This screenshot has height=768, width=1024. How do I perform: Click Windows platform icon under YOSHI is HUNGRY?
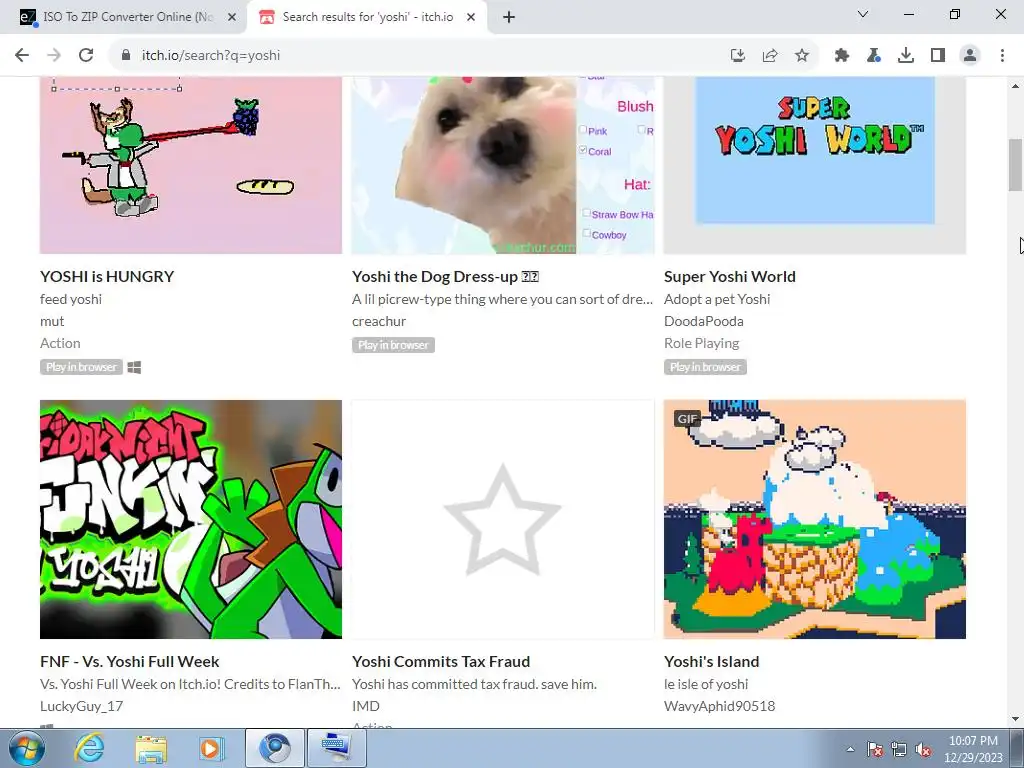pyautogui.click(x=134, y=367)
